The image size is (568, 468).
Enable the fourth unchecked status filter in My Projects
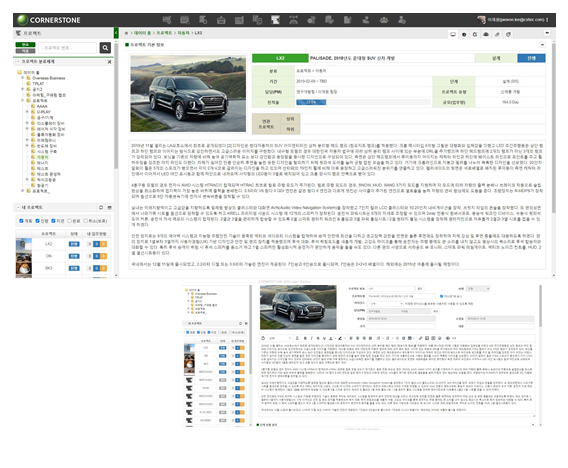[x=70, y=221]
